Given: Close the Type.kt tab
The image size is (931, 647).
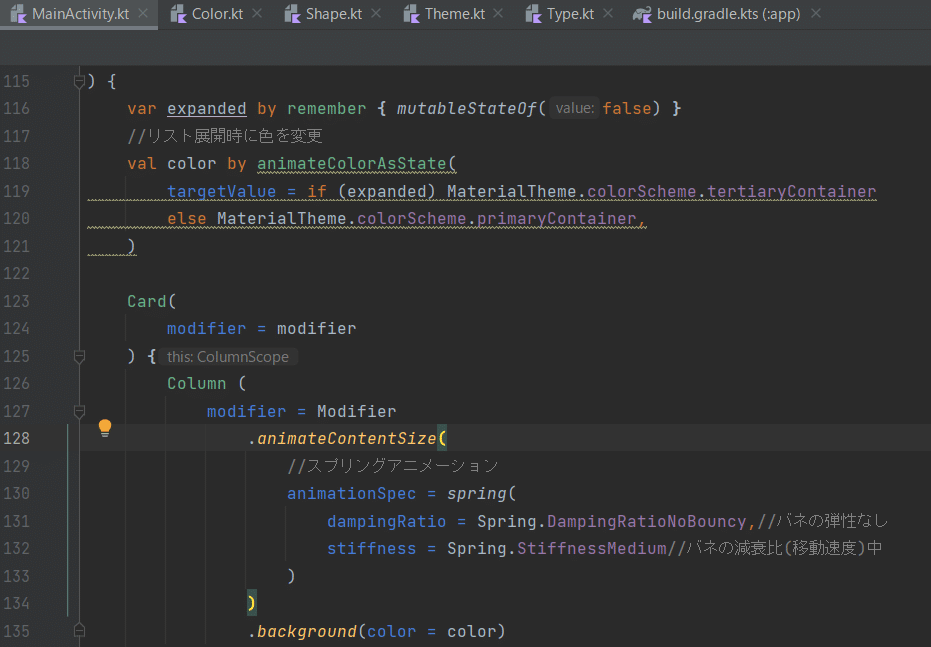Looking at the screenshot, I should (607, 13).
